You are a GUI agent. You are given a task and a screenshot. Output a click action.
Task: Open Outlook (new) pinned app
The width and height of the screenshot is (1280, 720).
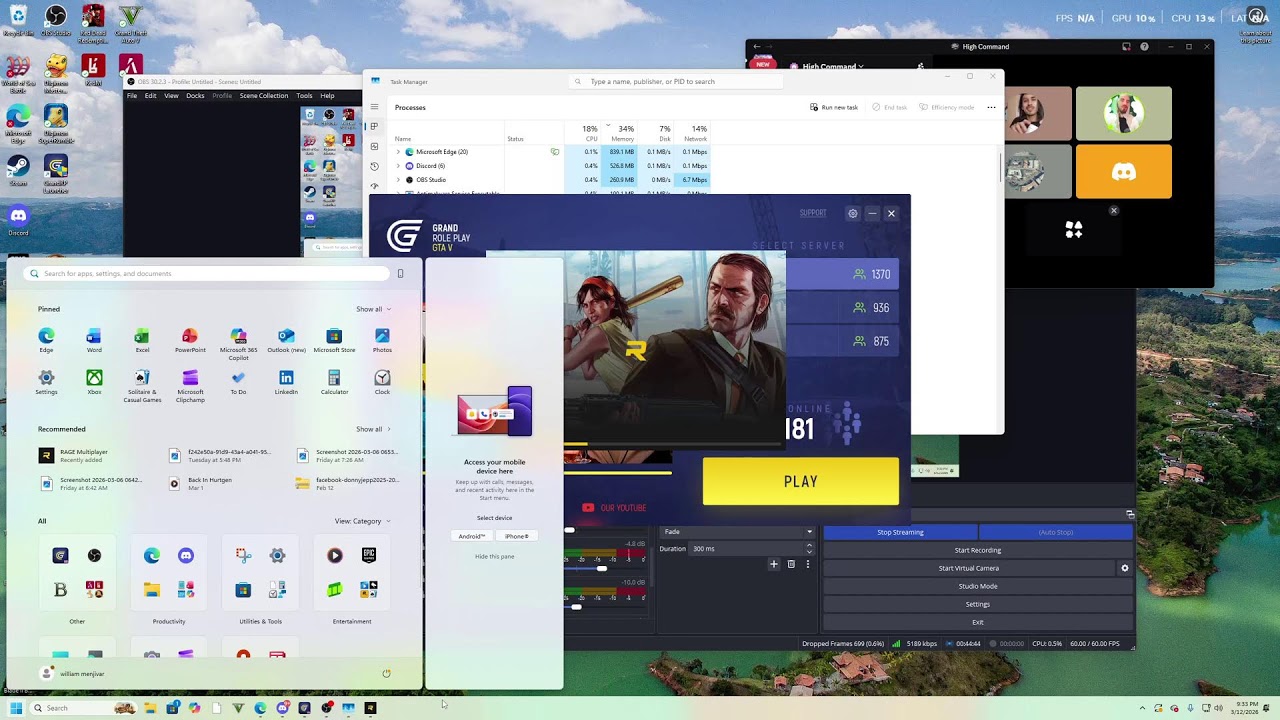tap(286, 340)
